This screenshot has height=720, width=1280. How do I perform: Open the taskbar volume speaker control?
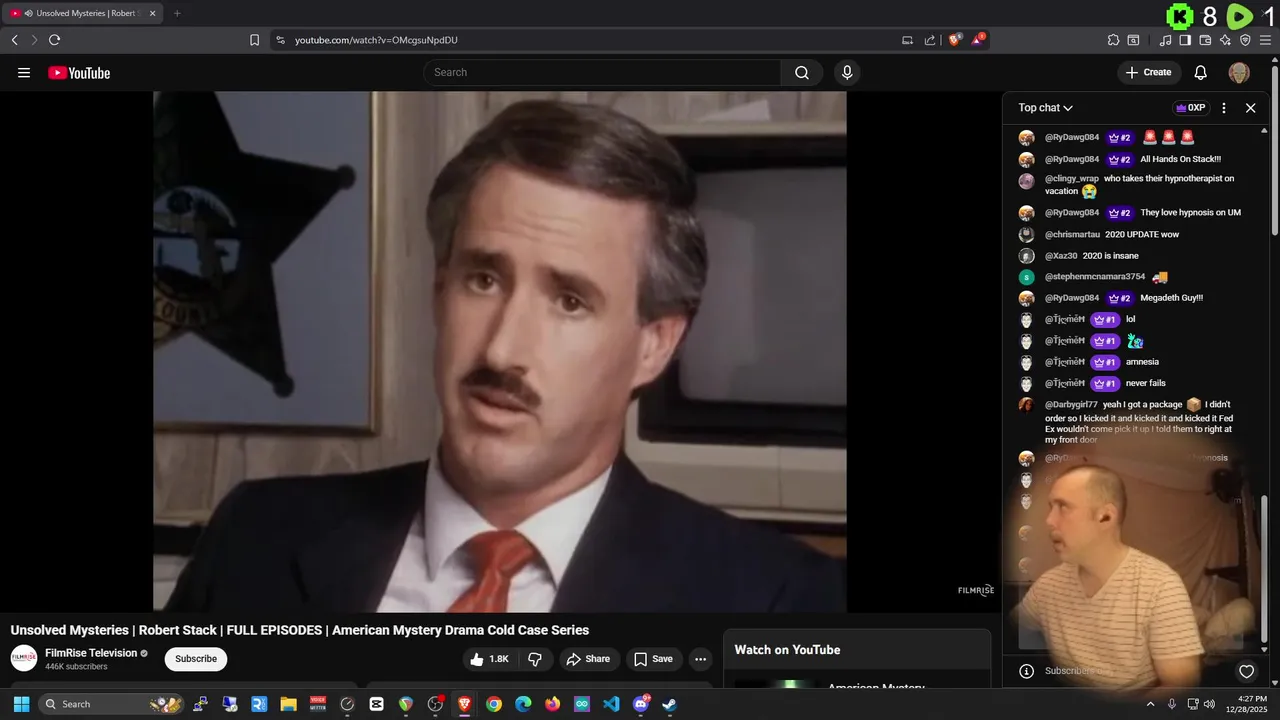pyautogui.click(x=1210, y=704)
